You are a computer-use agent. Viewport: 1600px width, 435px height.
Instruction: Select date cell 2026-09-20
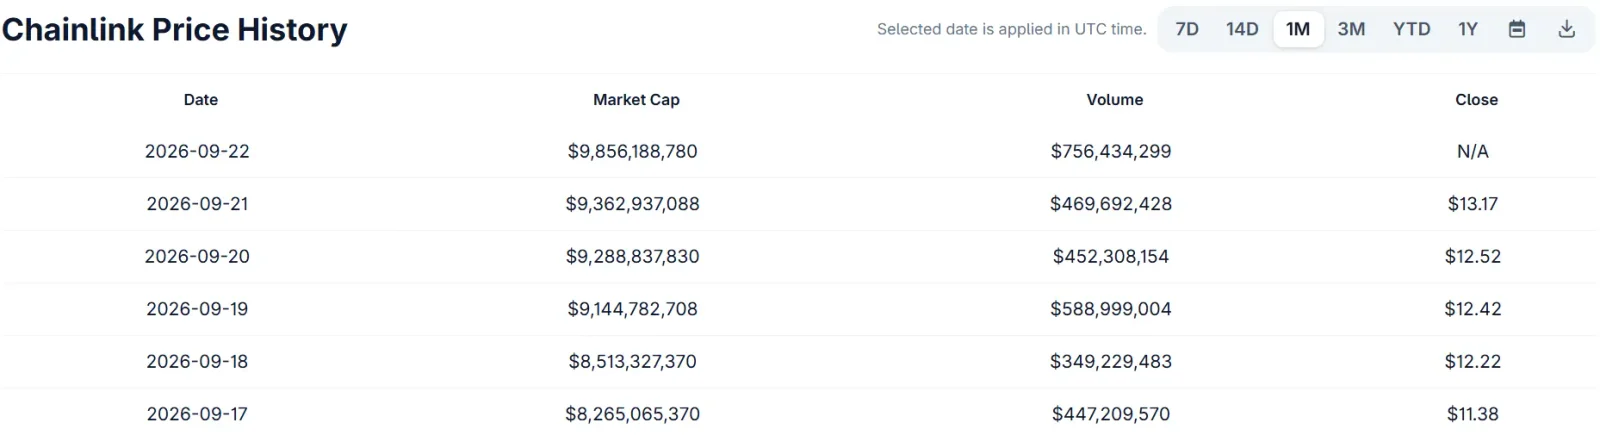[x=197, y=256]
